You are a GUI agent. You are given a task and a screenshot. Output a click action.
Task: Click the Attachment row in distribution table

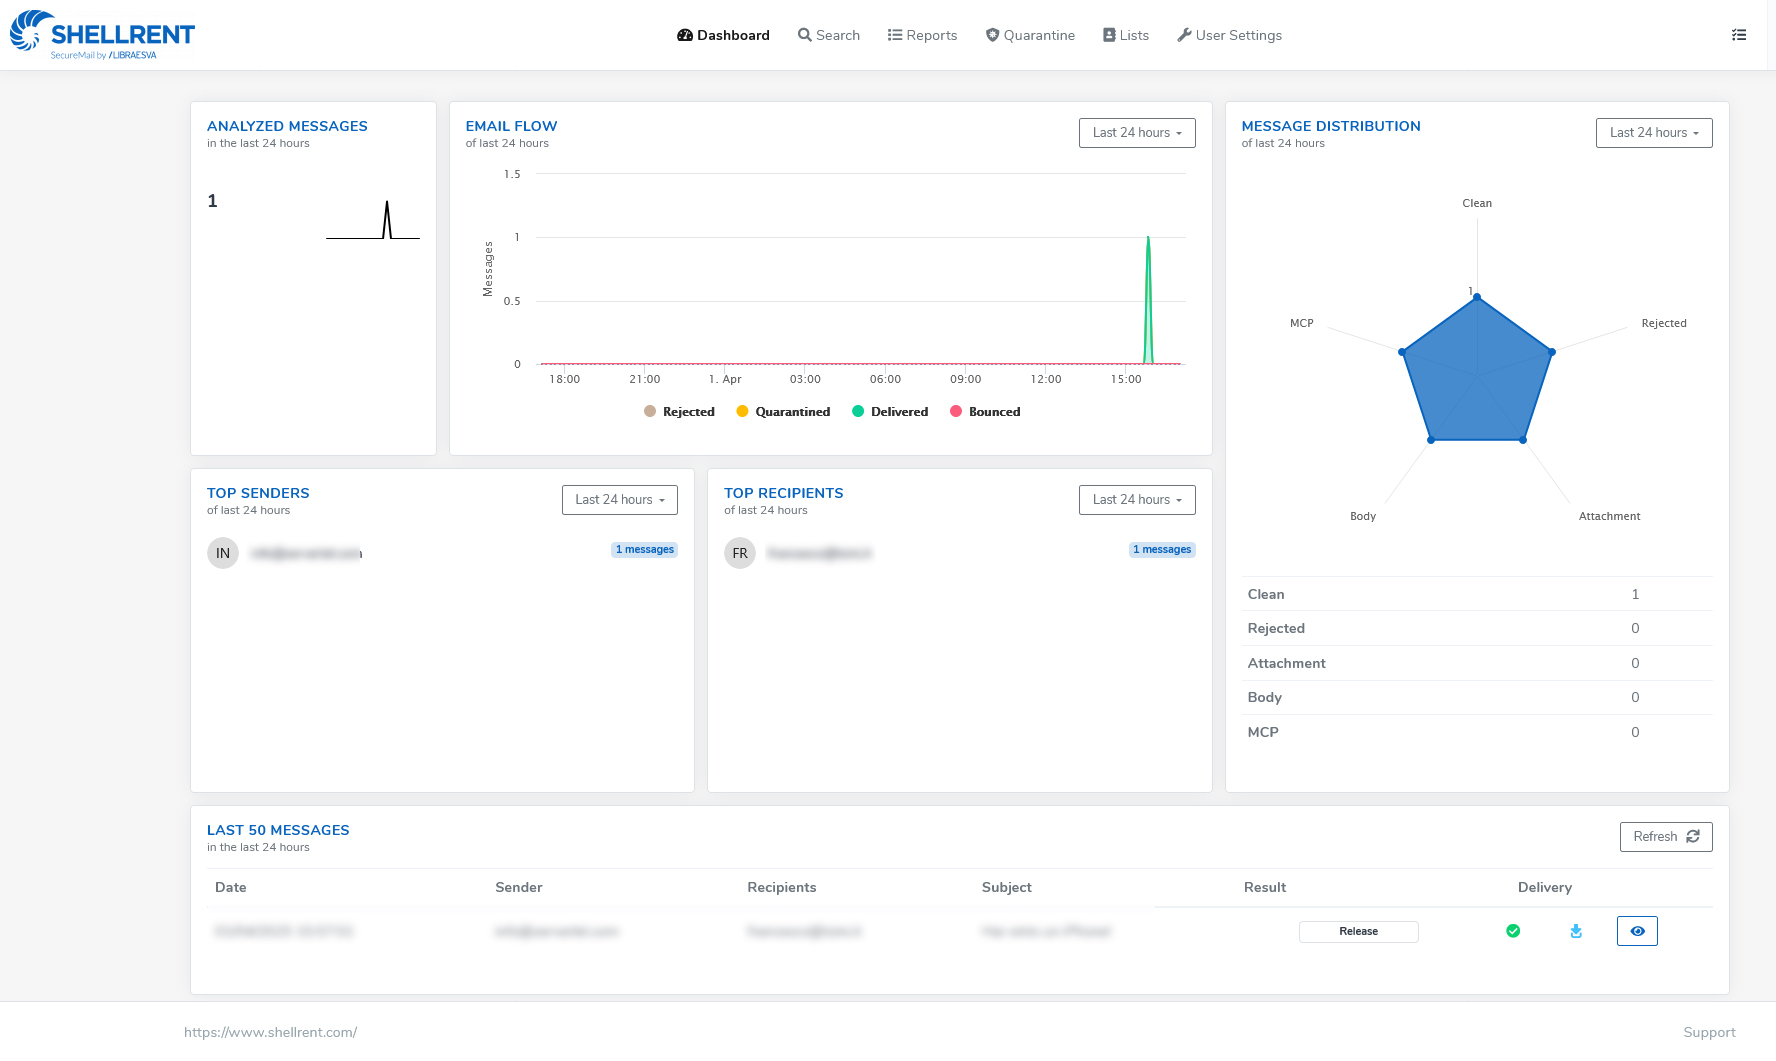pyautogui.click(x=1477, y=664)
